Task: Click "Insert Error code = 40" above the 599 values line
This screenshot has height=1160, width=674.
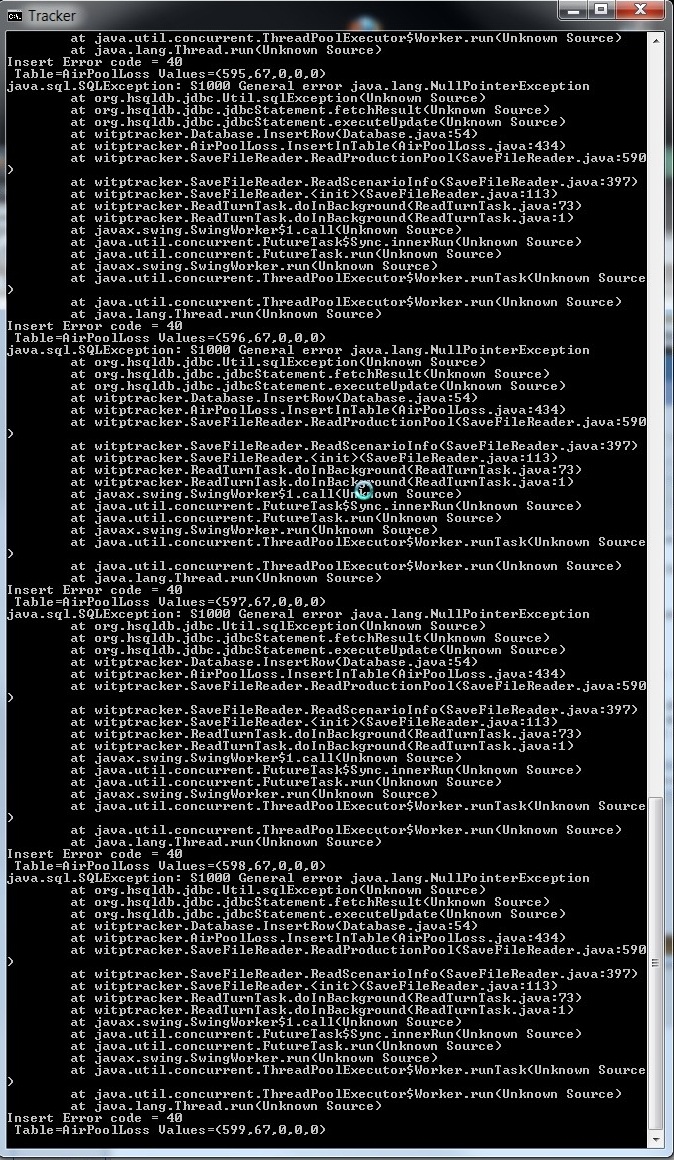Action: (x=95, y=1118)
